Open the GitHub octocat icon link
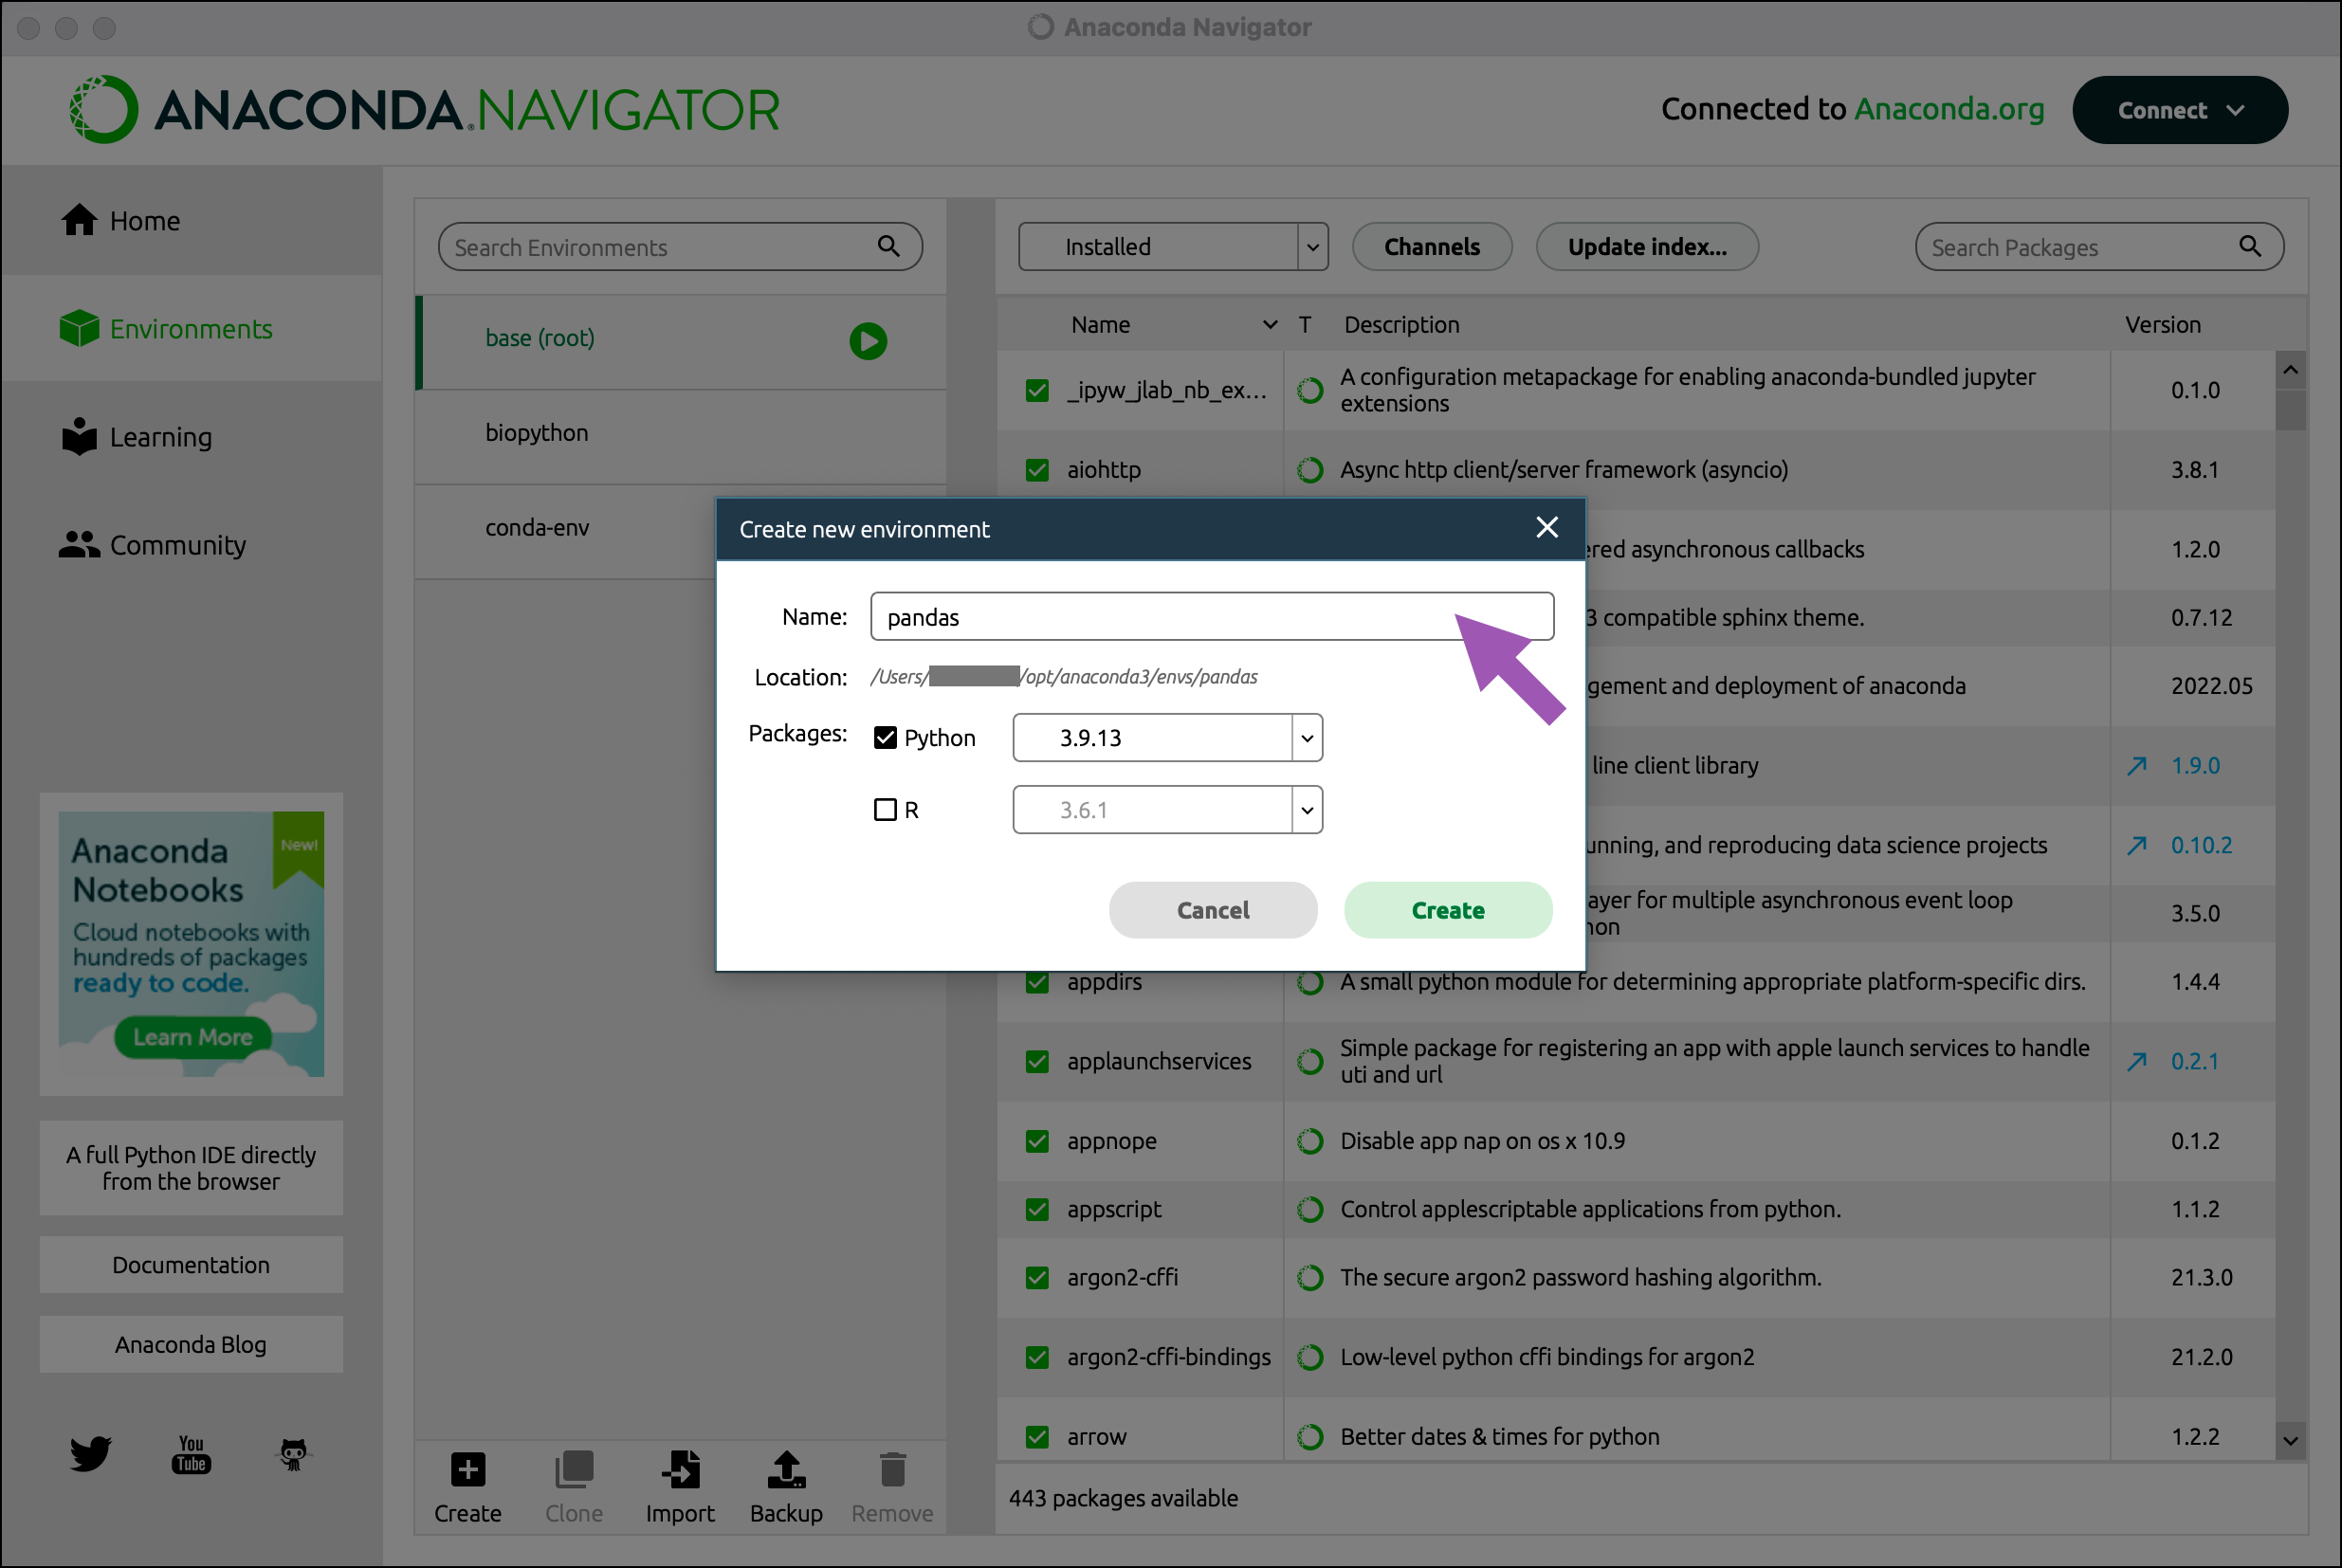Image resolution: width=2342 pixels, height=1568 pixels. pos(293,1454)
